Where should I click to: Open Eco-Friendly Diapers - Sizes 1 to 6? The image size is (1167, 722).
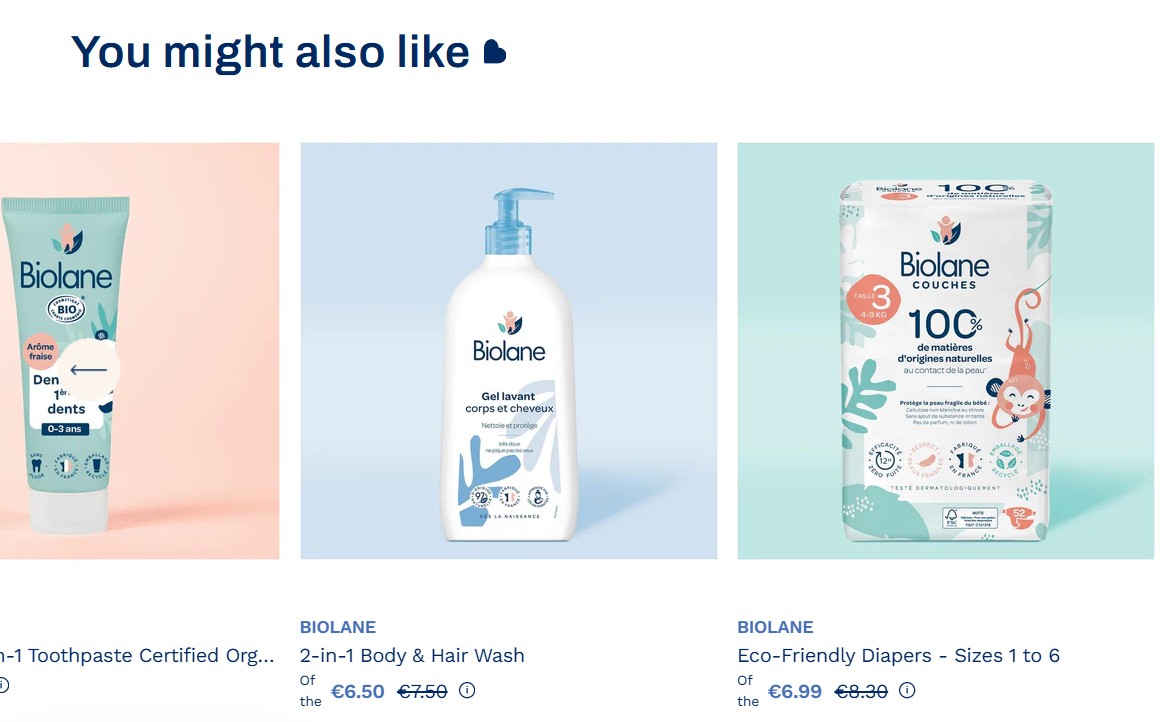(x=898, y=655)
